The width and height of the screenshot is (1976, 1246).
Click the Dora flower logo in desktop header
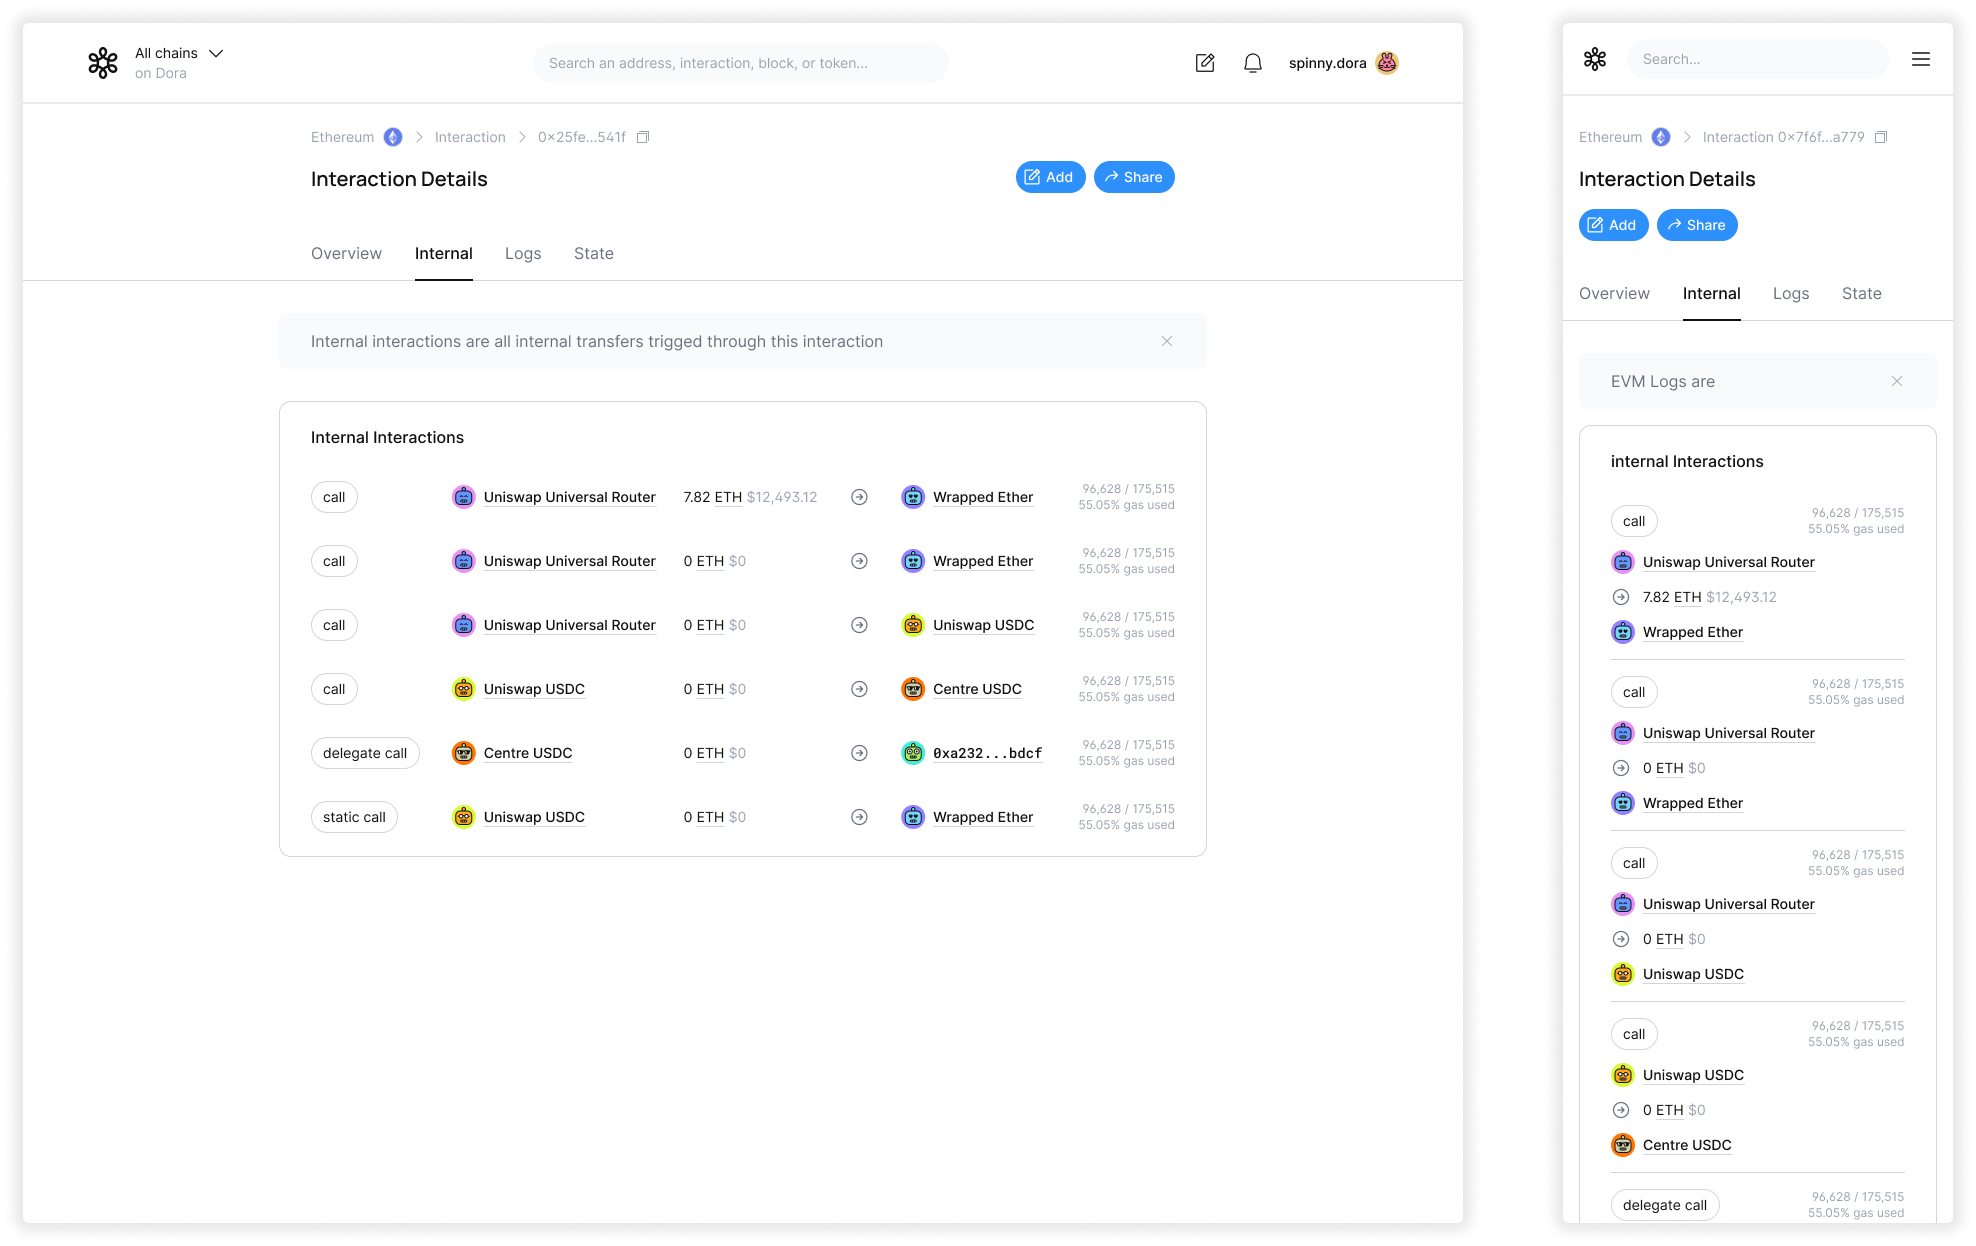click(x=103, y=63)
